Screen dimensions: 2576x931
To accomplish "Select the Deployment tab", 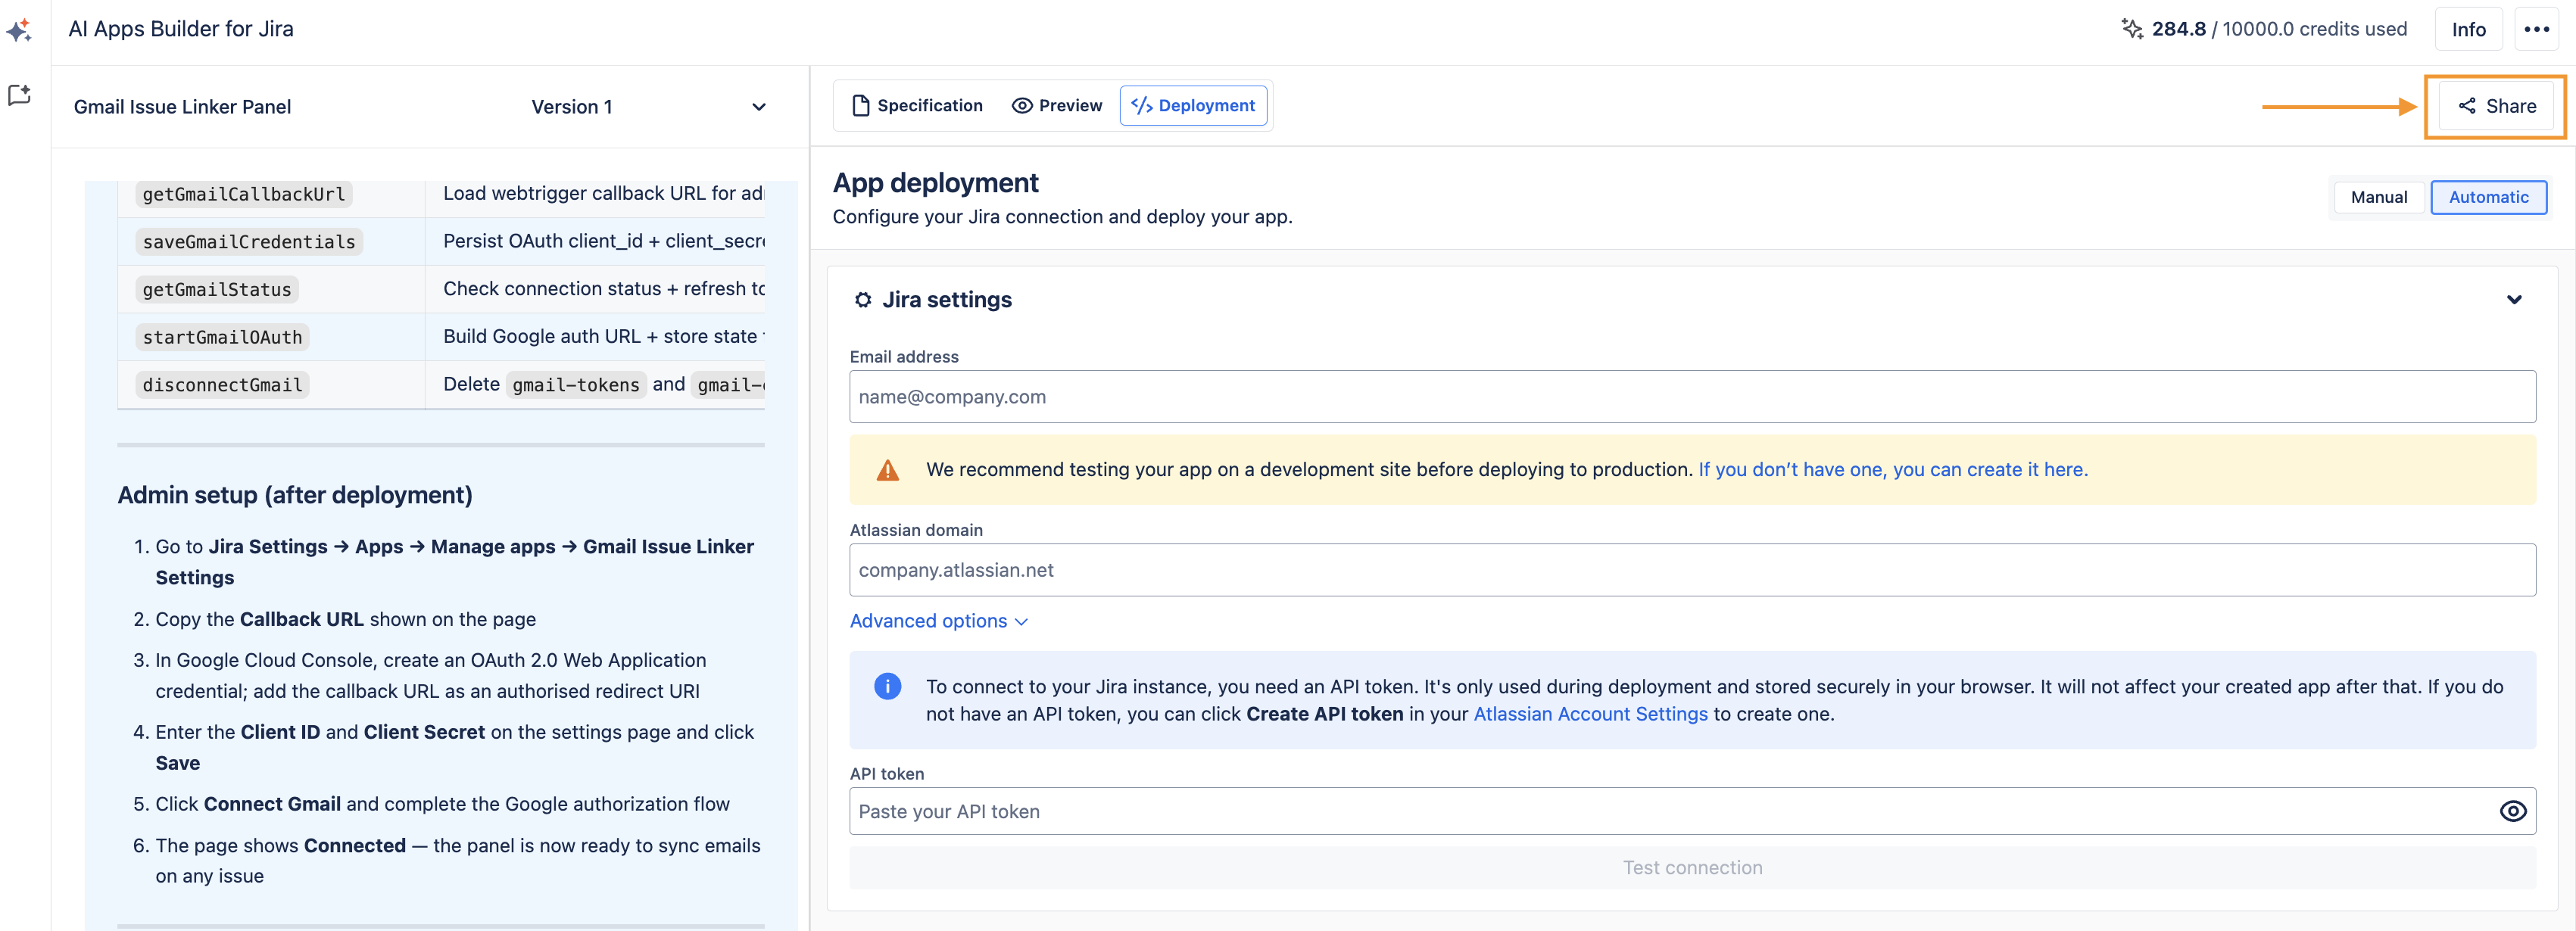I will pyautogui.click(x=1193, y=106).
